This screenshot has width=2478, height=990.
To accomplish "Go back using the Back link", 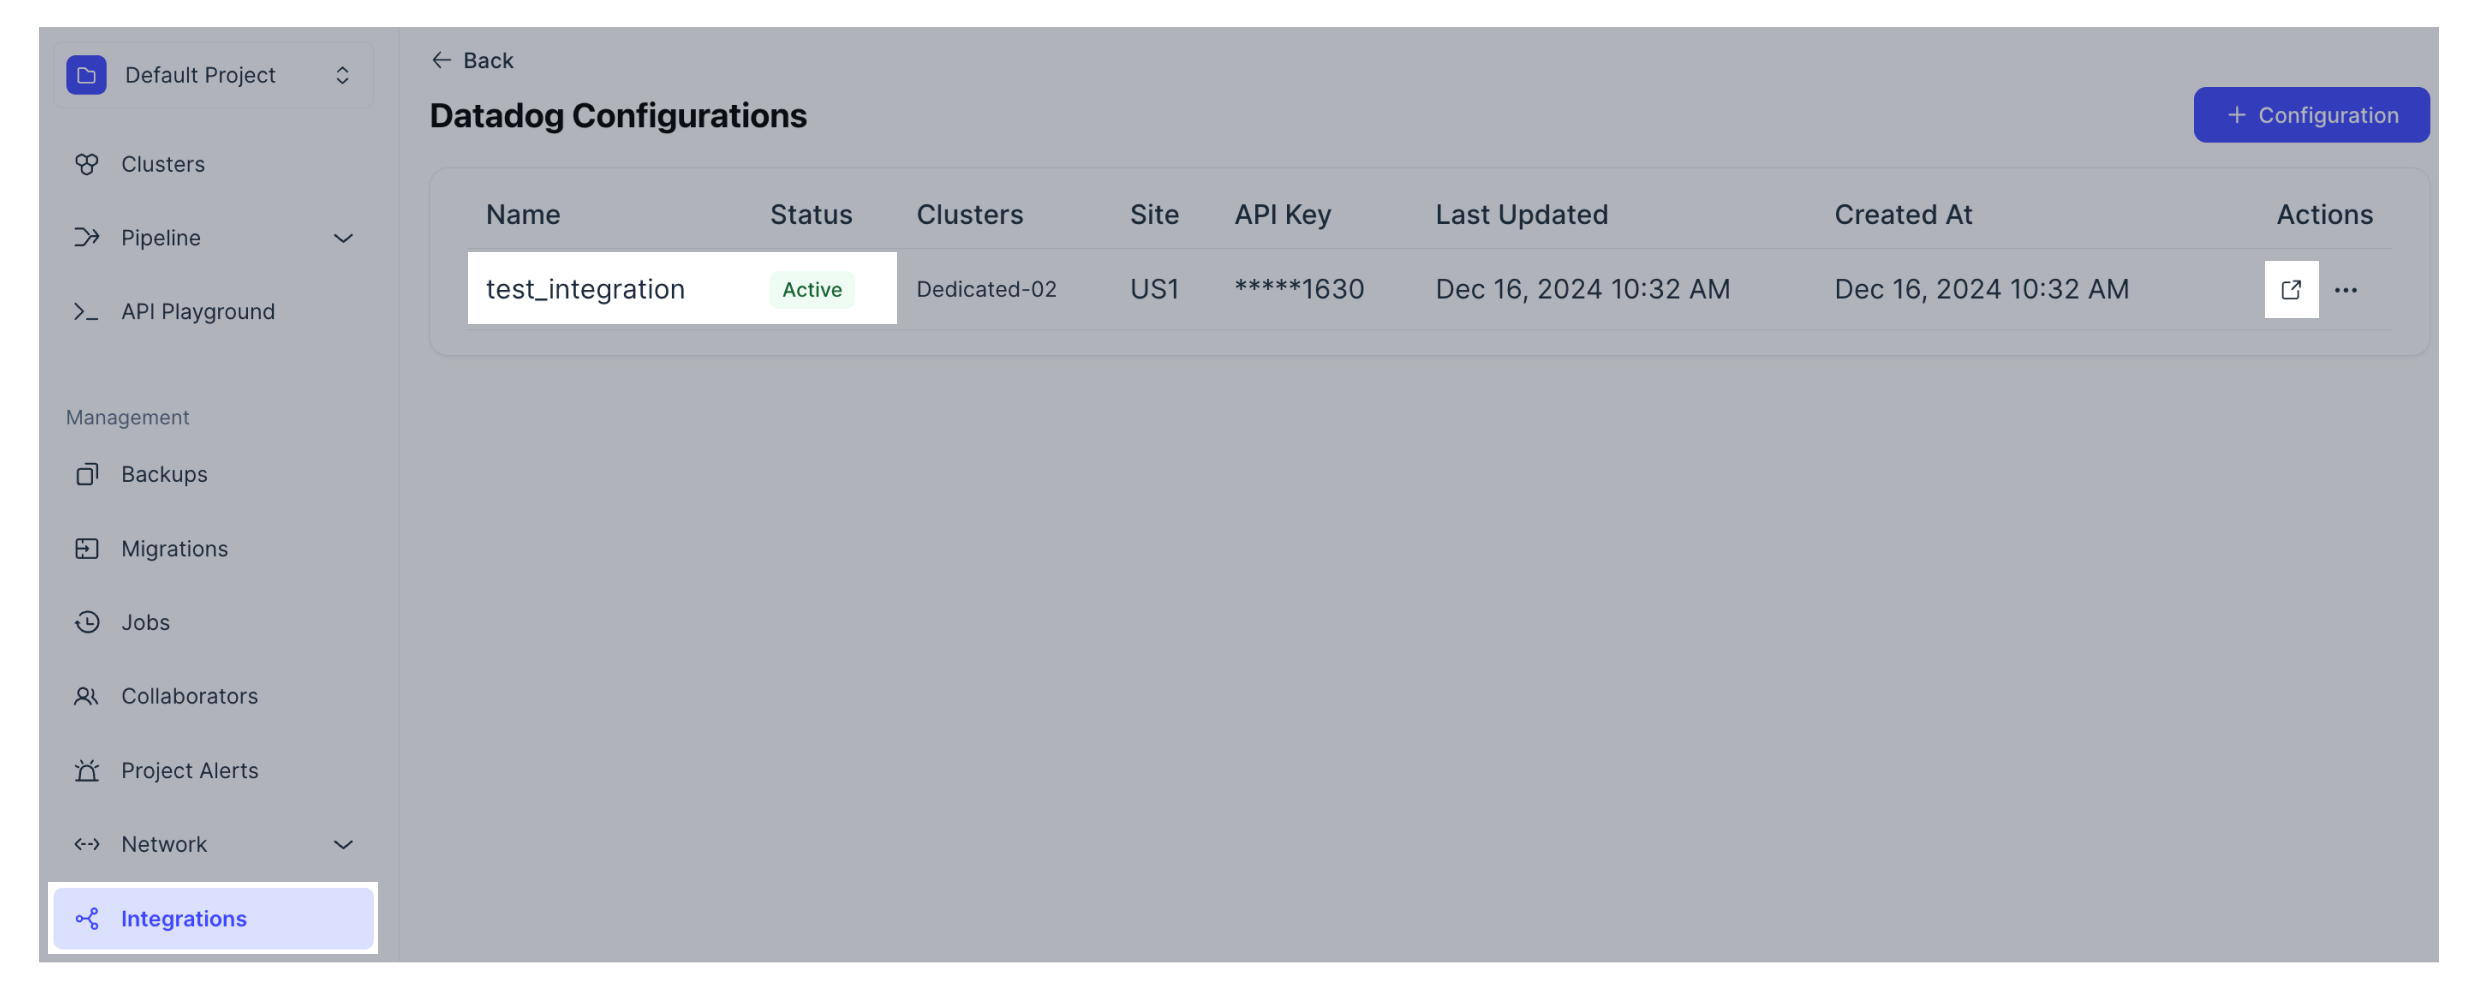I will tap(473, 61).
